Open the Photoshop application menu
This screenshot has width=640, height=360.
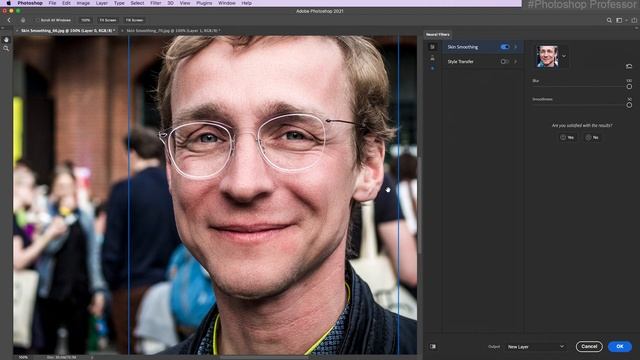pos(30,3)
